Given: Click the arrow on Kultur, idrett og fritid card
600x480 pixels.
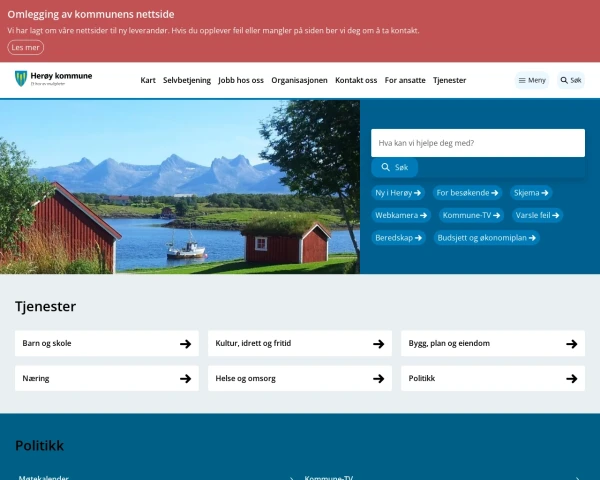Looking at the screenshot, I should pyautogui.click(x=378, y=344).
